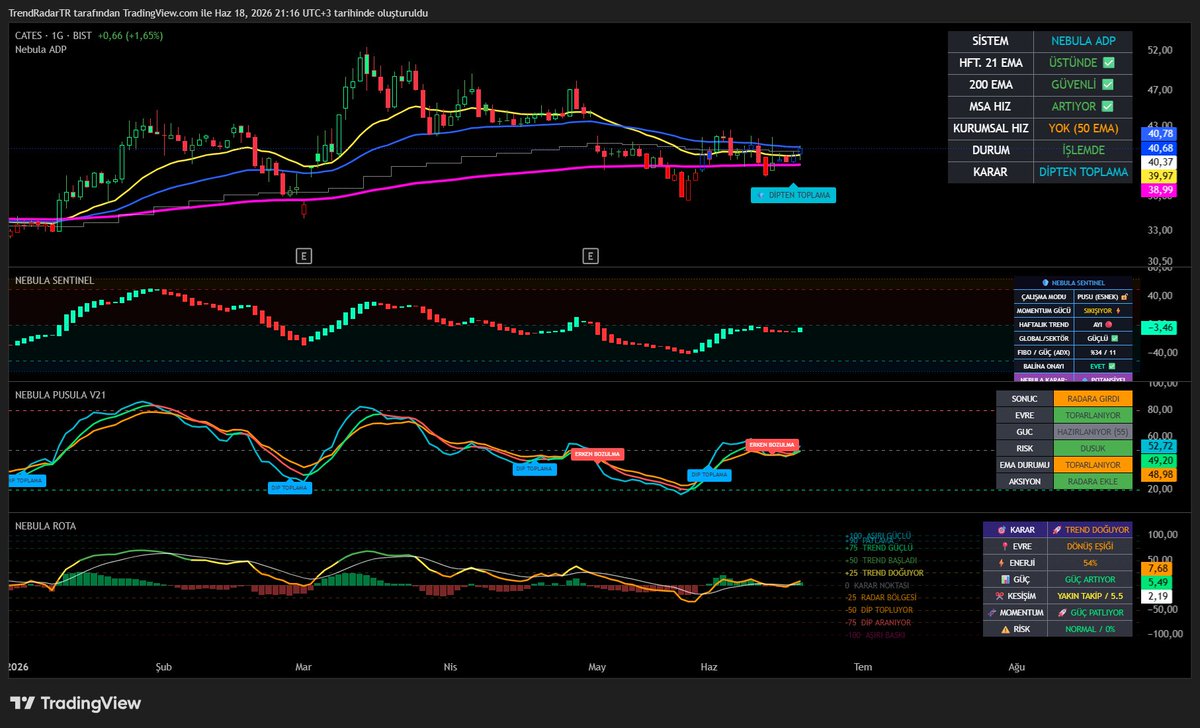Image resolution: width=1200 pixels, height=728 pixels.
Task: Click the scissors icon beside KESİŞİM
Action: (x=999, y=596)
